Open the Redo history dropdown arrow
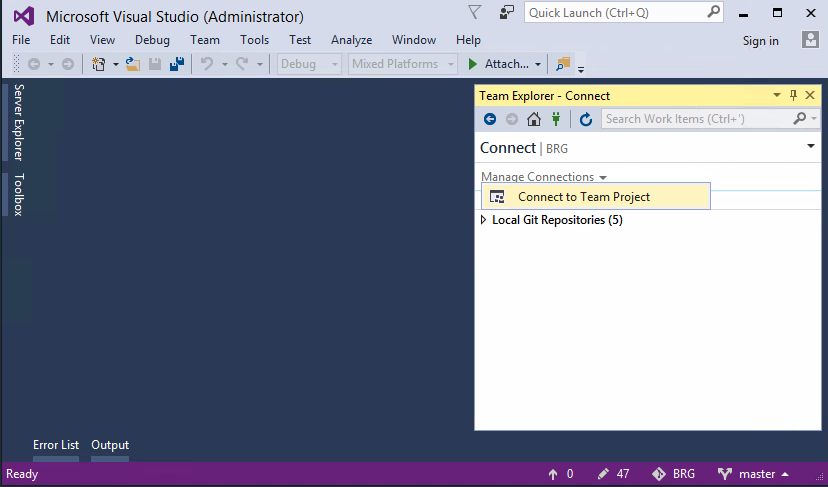 (260, 64)
